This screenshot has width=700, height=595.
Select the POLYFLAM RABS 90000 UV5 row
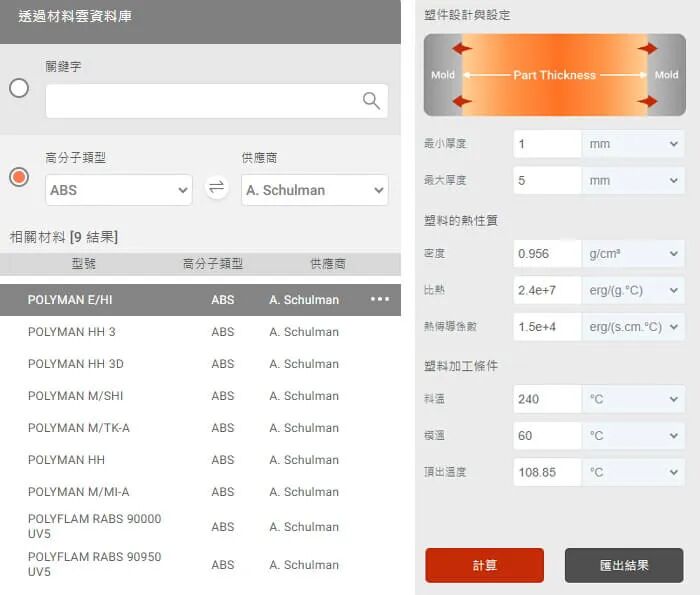[x=200, y=526]
